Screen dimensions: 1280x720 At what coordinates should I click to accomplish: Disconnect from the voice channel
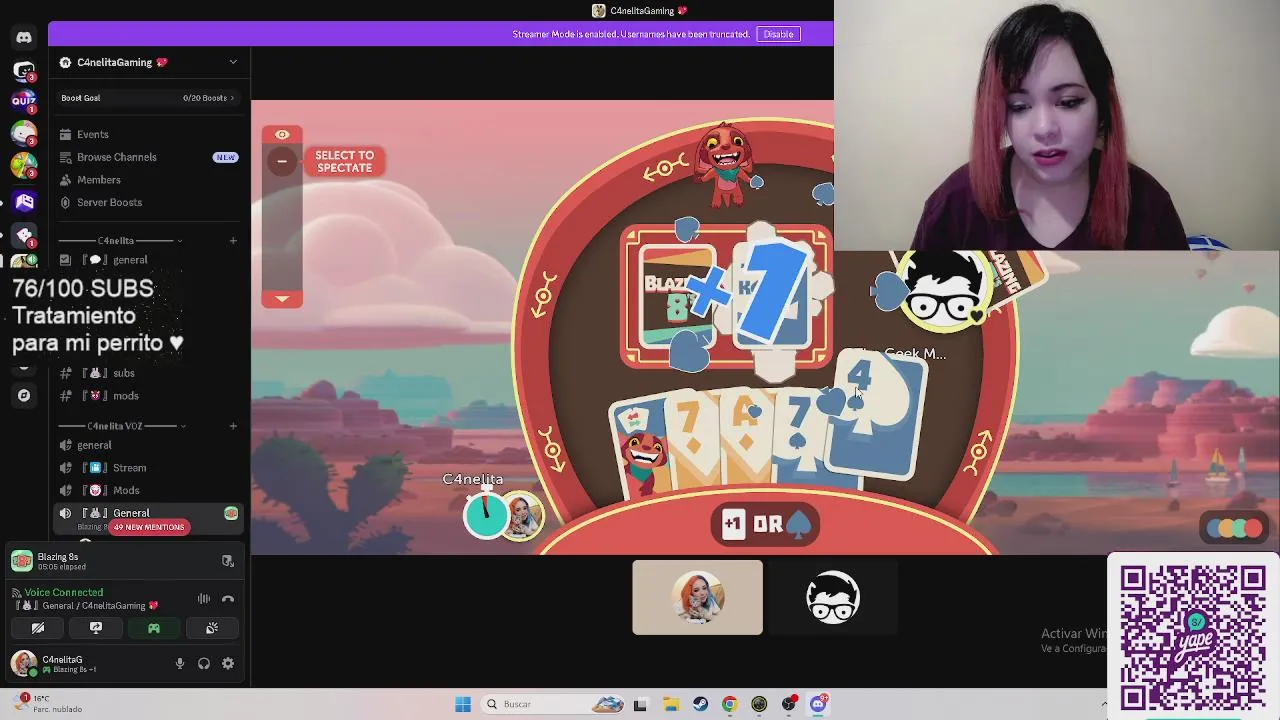tap(228, 599)
